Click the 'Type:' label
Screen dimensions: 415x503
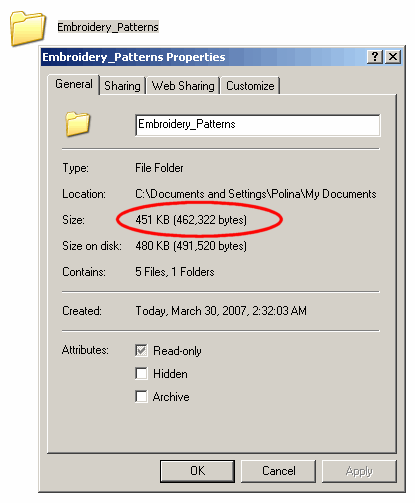pos(76,168)
